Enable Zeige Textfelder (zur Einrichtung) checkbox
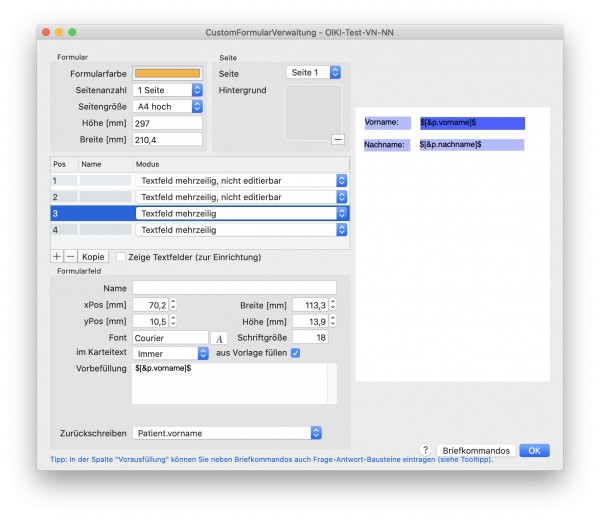Image resolution: width=600 pixels, height=519 pixels. 121,257
